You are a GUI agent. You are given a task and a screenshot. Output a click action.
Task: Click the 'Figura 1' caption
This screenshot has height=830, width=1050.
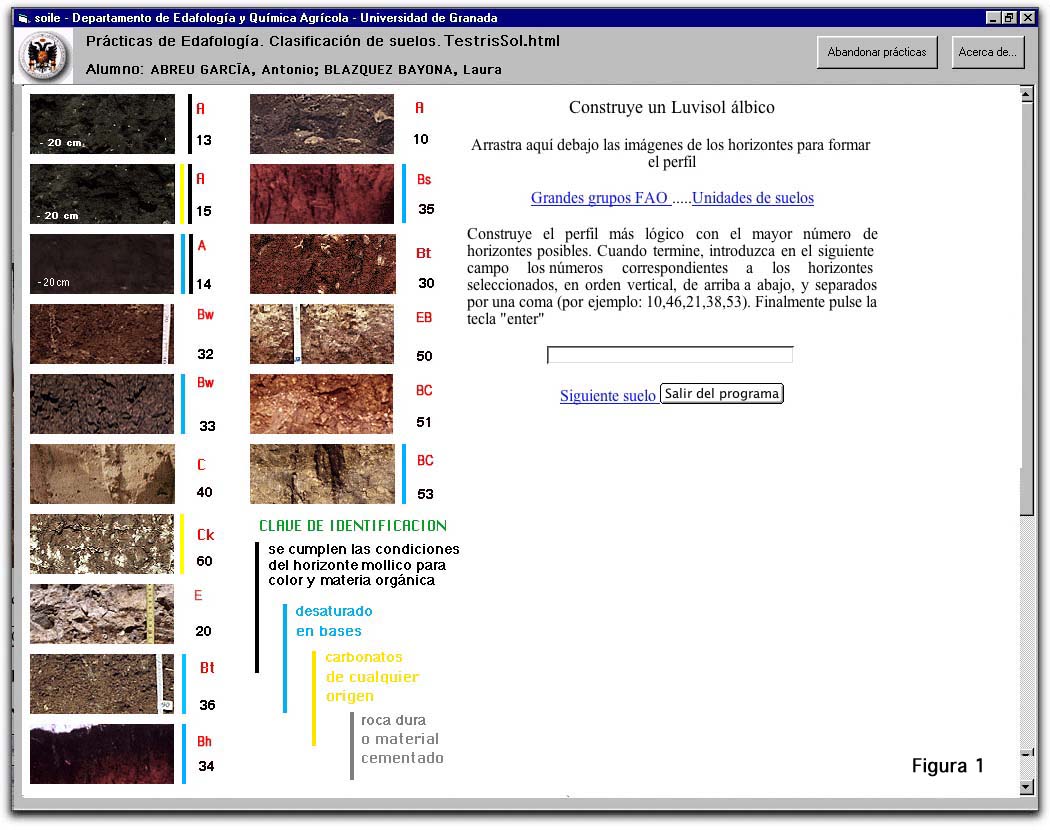948,766
